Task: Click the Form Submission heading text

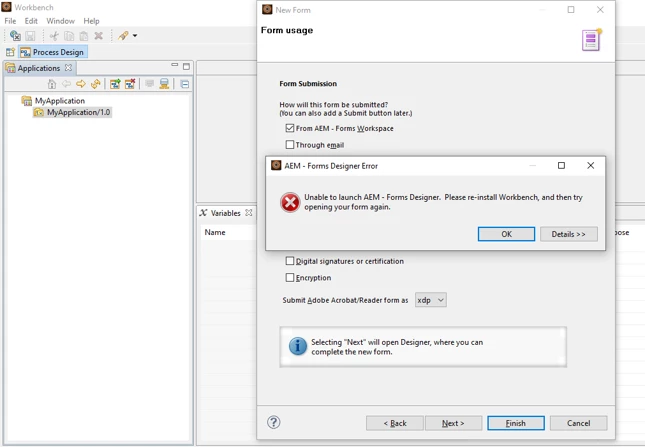Action: pos(308,83)
